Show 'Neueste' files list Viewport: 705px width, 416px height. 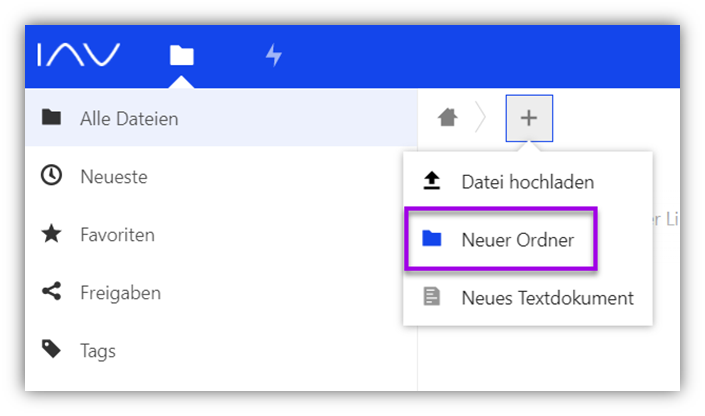[113, 177]
